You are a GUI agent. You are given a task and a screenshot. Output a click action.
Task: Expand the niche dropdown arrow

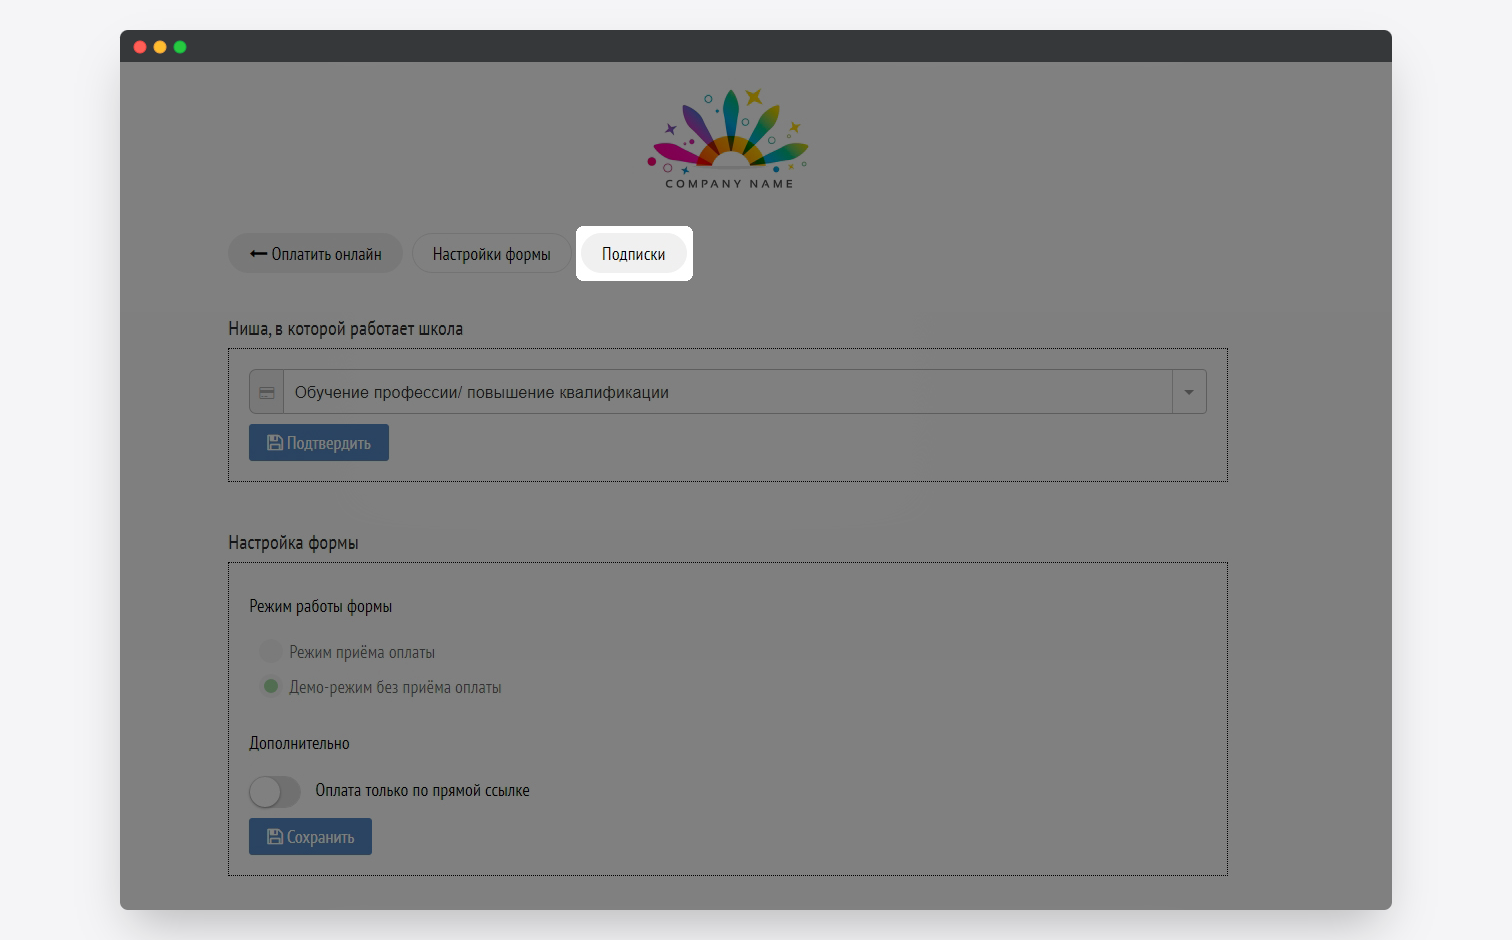click(x=1189, y=392)
